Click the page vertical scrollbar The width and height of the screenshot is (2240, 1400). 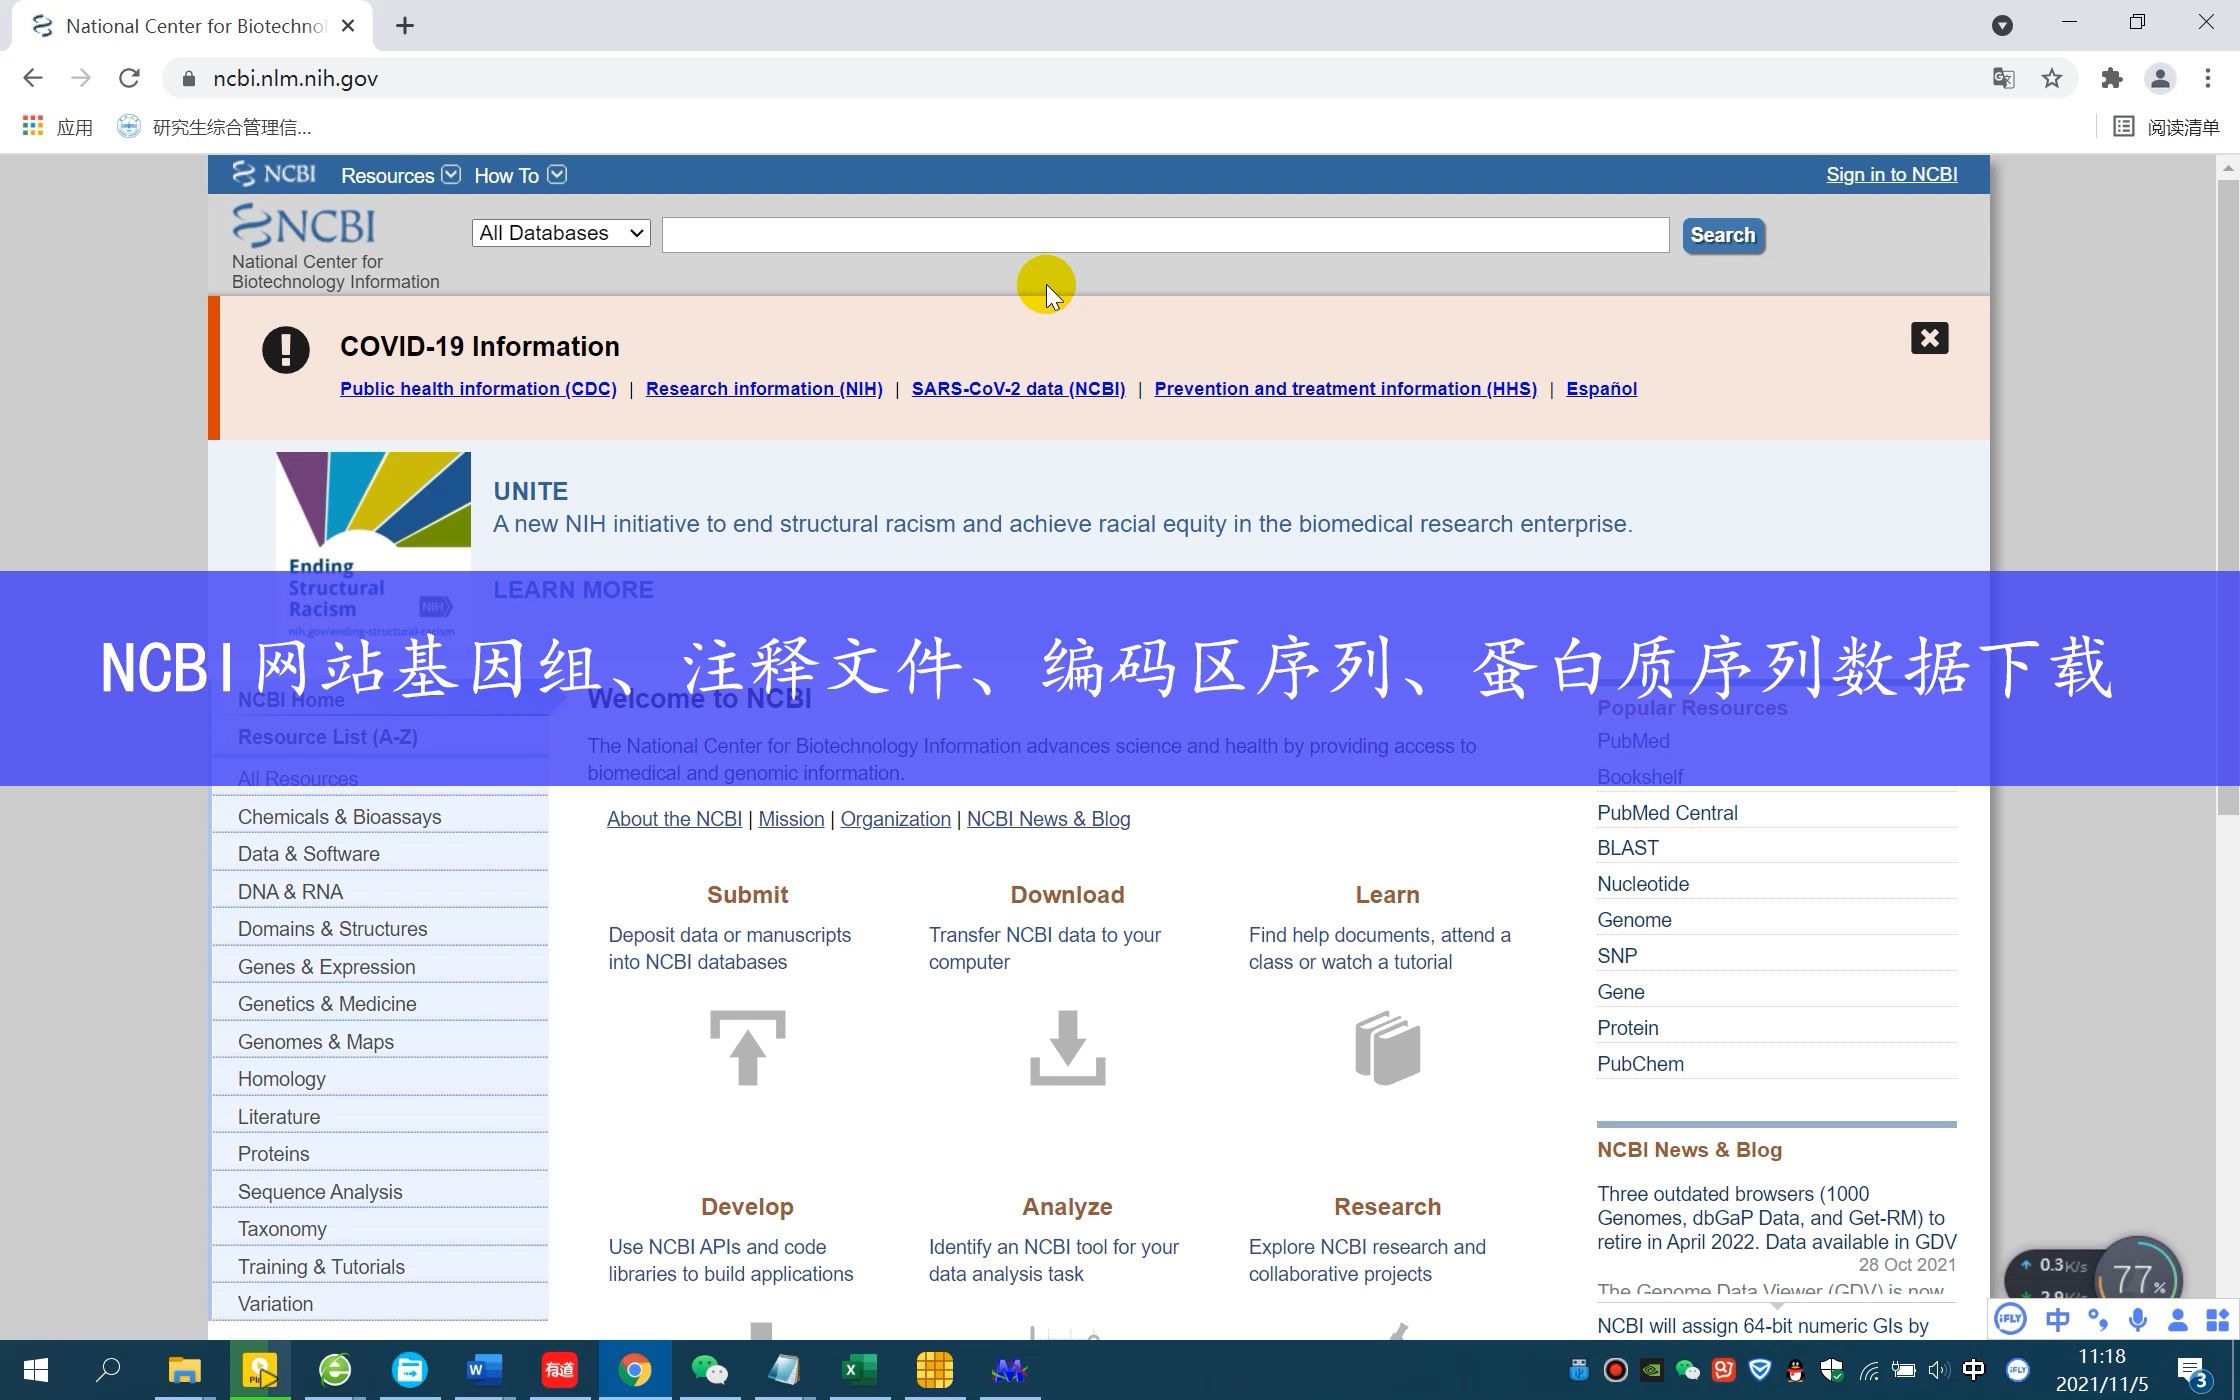click(2228, 497)
